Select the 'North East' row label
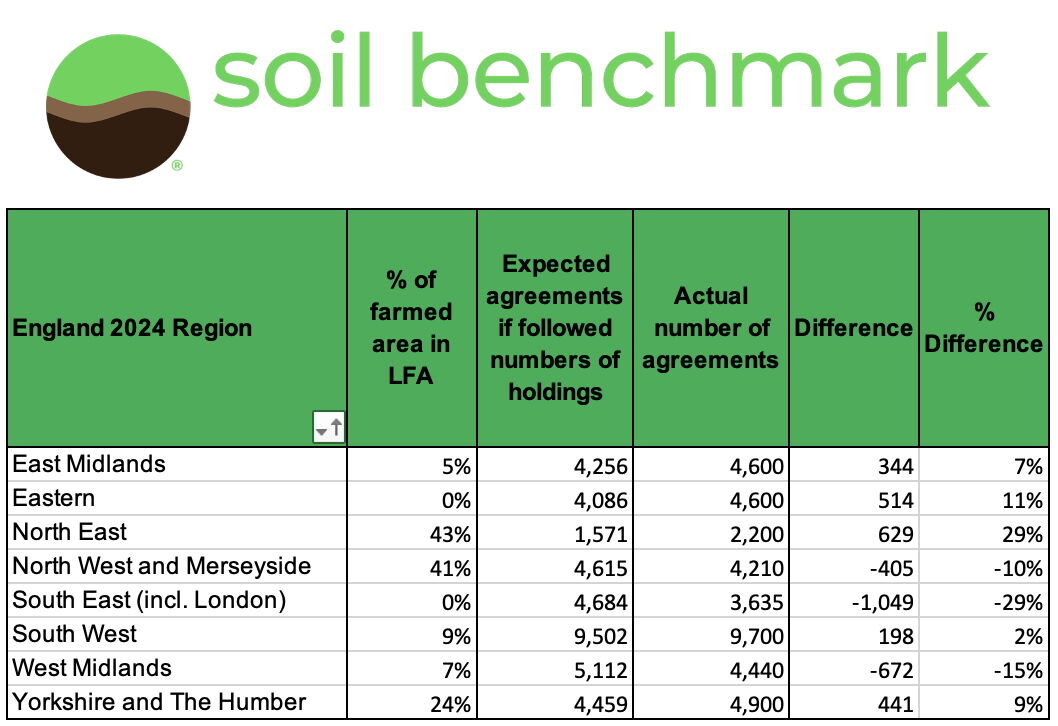Image resolution: width=1058 pixels, height=726 pixels. 177,532
